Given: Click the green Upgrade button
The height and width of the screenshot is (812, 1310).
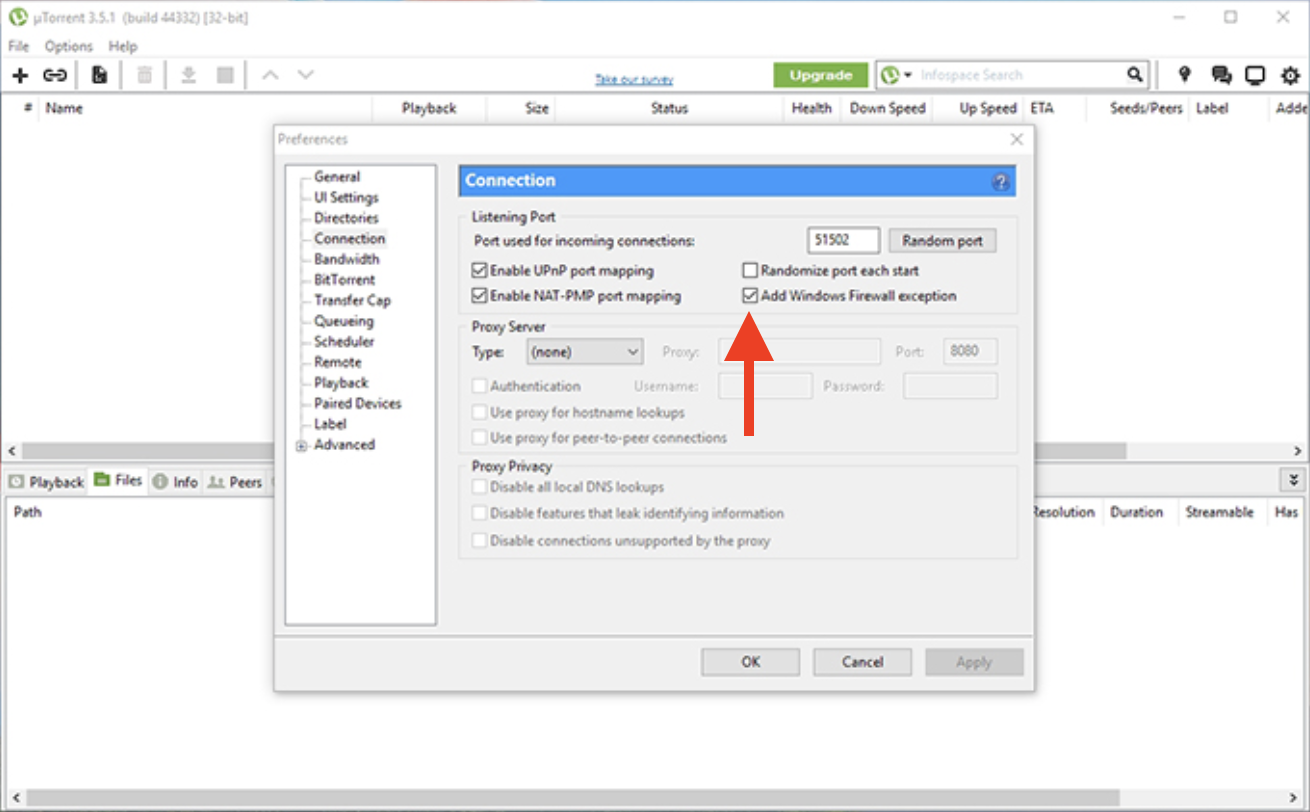Looking at the screenshot, I should [x=820, y=75].
